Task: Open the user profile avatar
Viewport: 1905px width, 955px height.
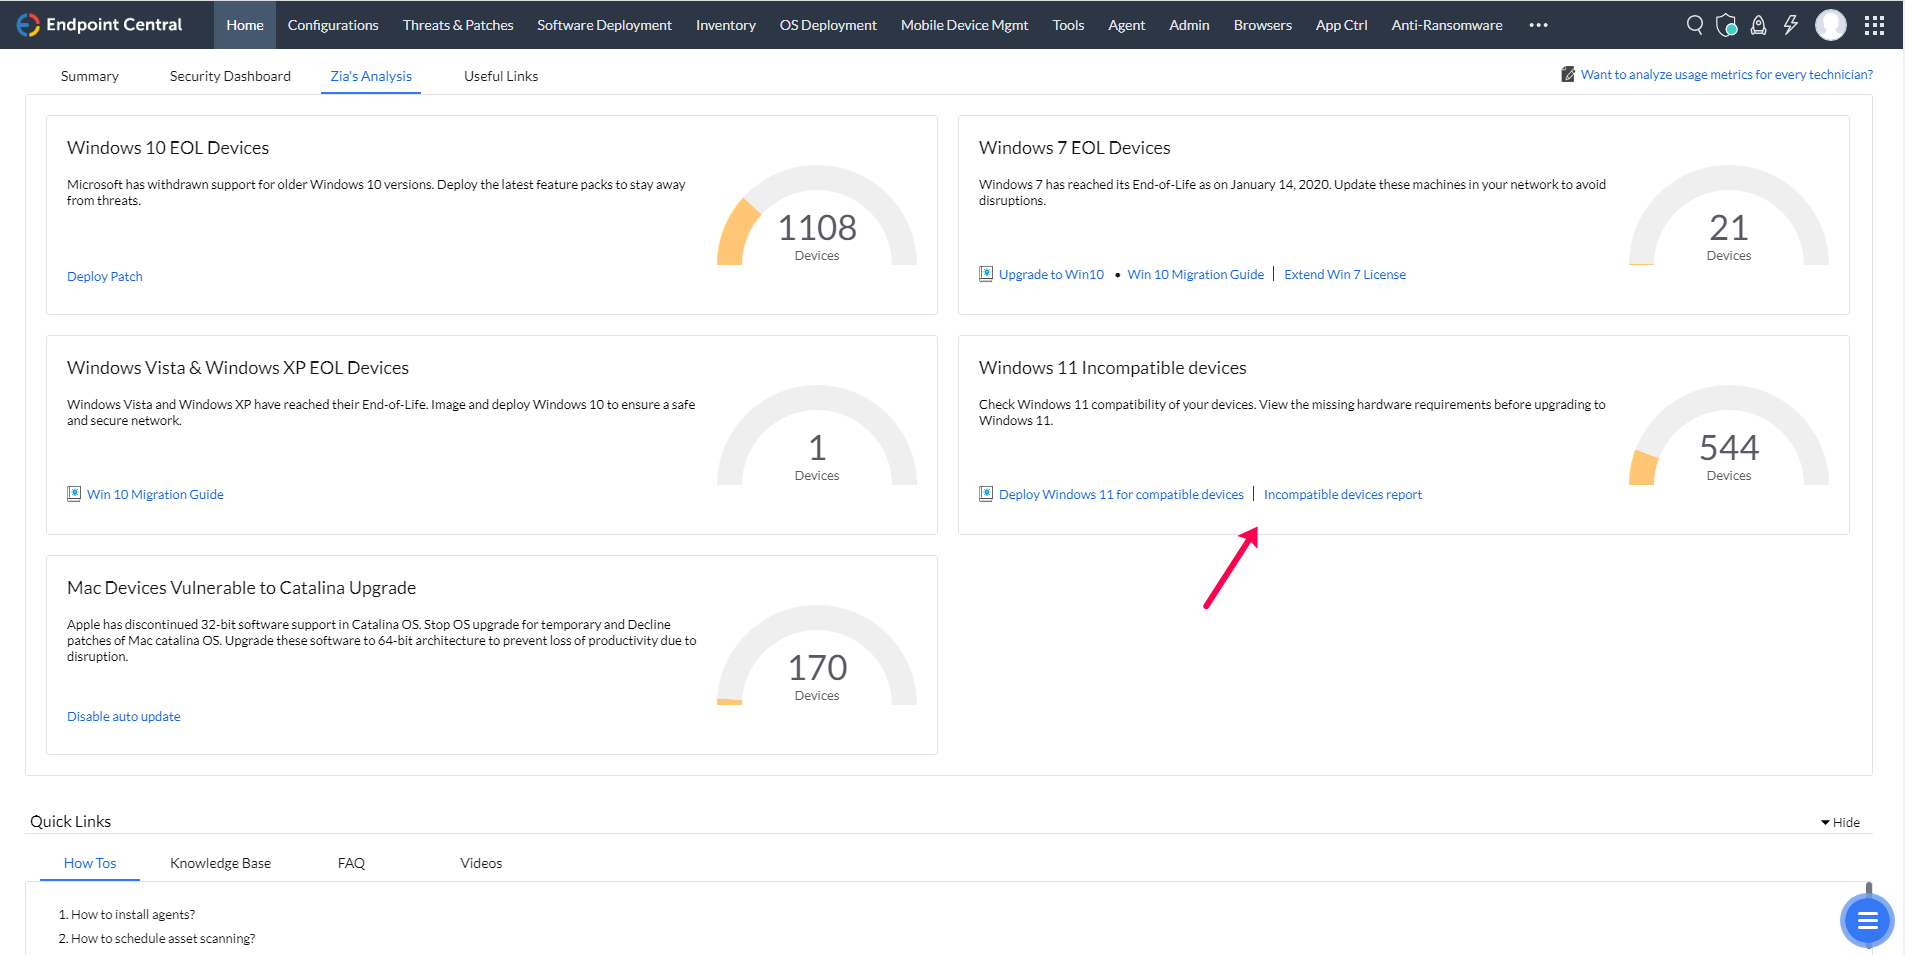Action: (1831, 25)
